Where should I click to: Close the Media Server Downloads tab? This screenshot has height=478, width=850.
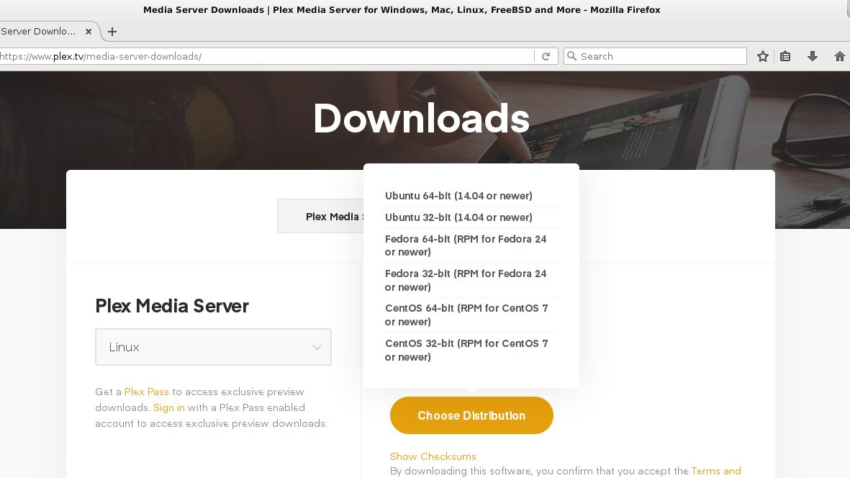tap(88, 31)
